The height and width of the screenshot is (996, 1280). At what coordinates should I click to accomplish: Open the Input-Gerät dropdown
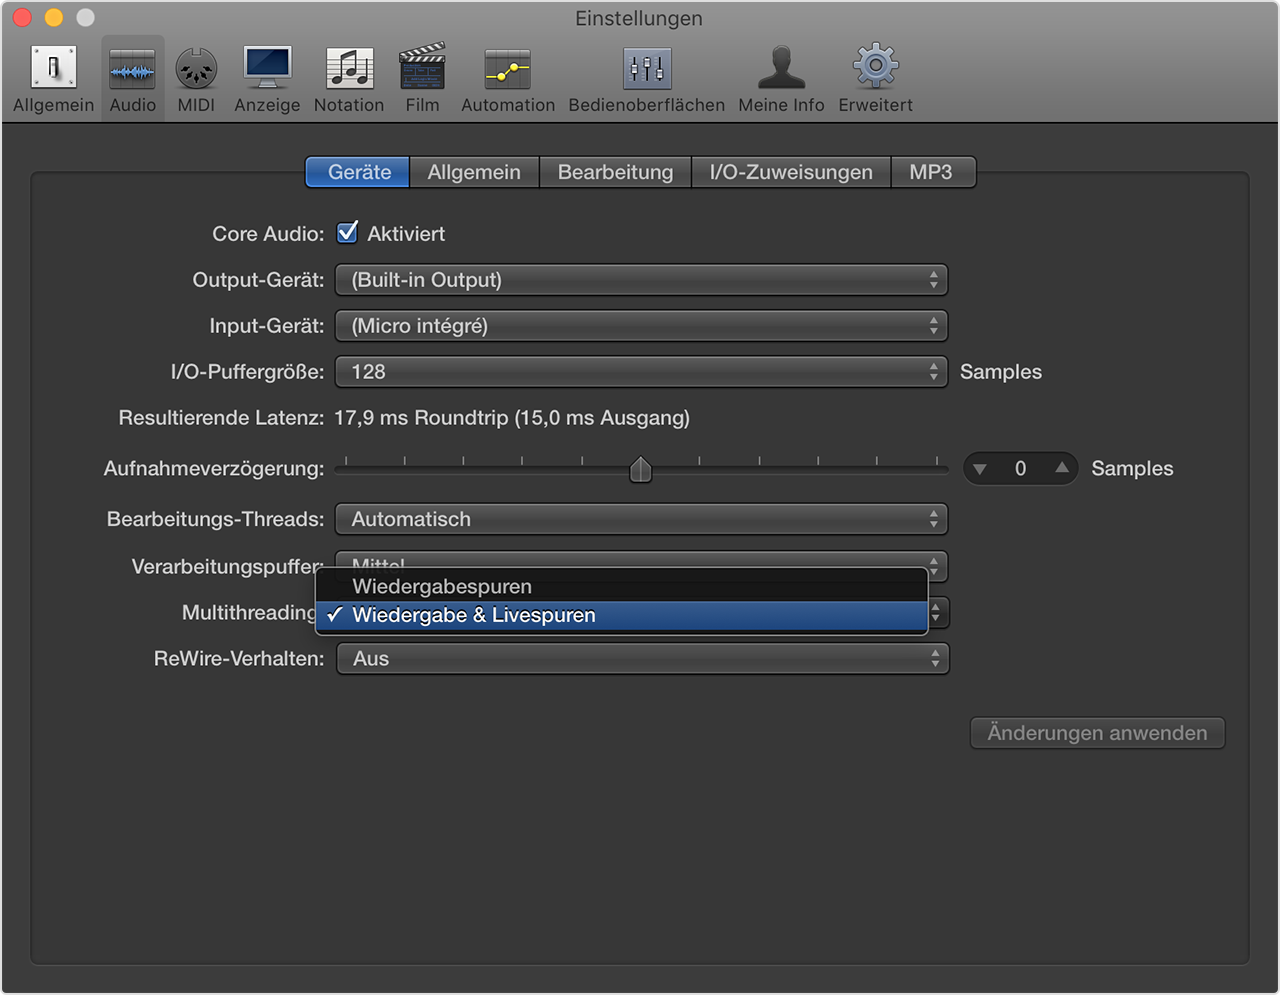coord(641,326)
